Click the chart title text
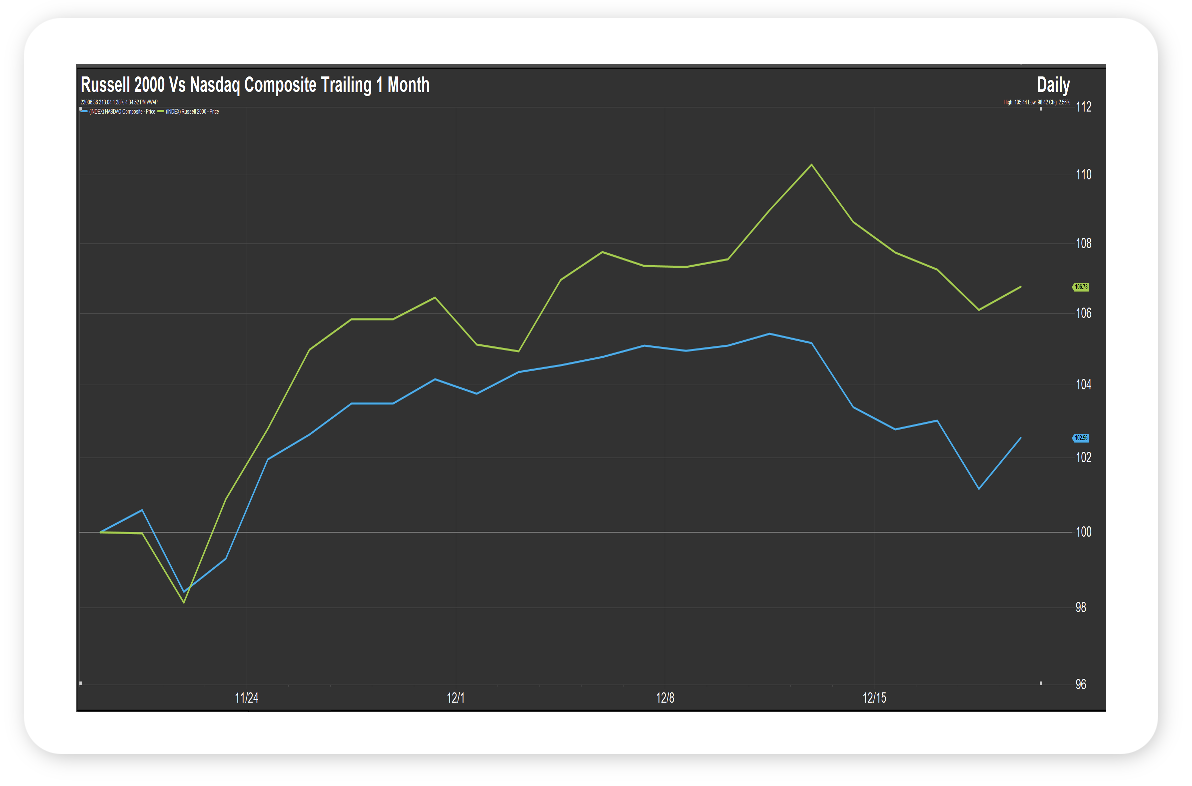Viewport: 1192px width, 786px height. pos(255,85)
